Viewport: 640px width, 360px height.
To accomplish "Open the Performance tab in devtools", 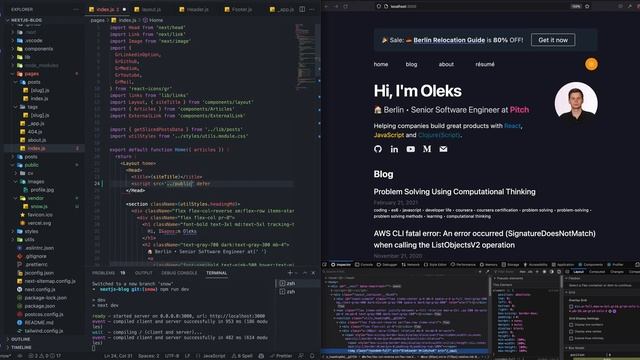I will (463, 264).
